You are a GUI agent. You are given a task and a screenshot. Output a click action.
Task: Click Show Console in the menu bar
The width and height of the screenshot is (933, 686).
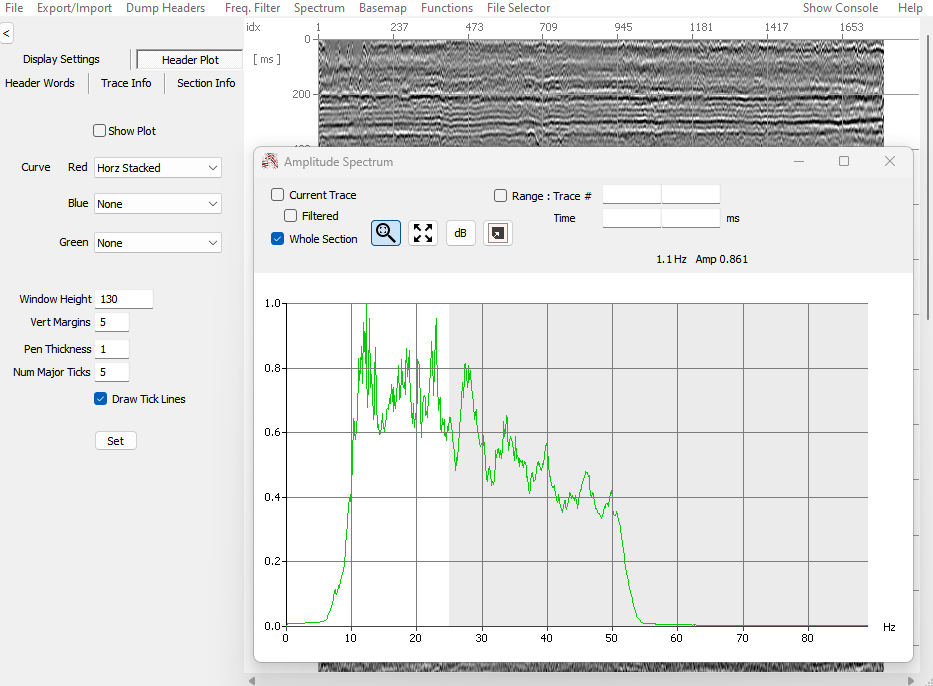(x=840, y=8)
